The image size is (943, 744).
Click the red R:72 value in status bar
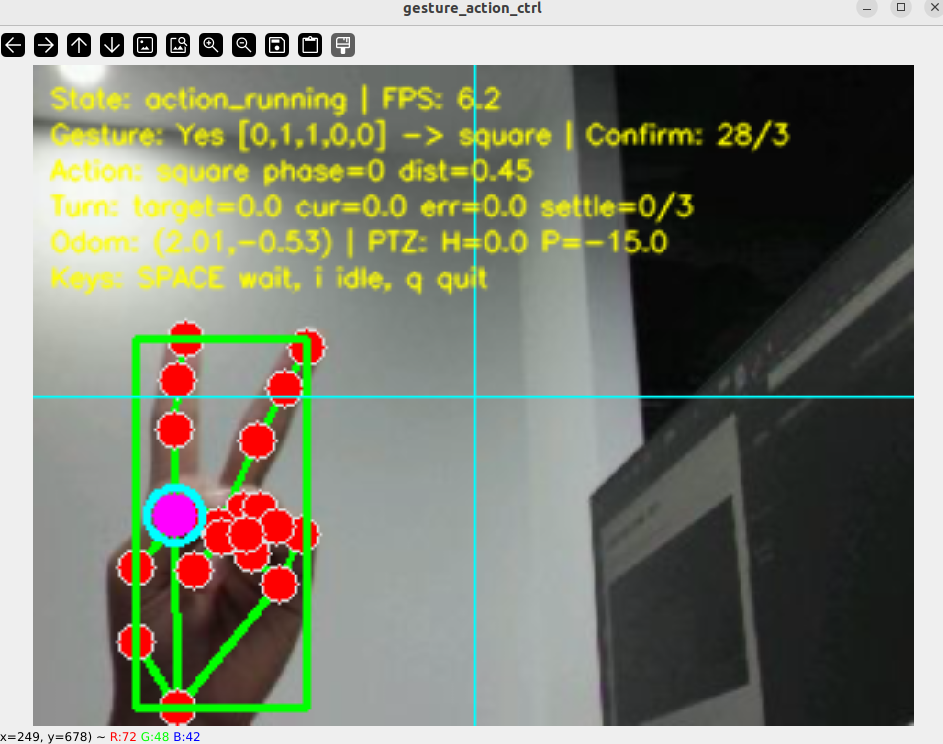point(123,737)
